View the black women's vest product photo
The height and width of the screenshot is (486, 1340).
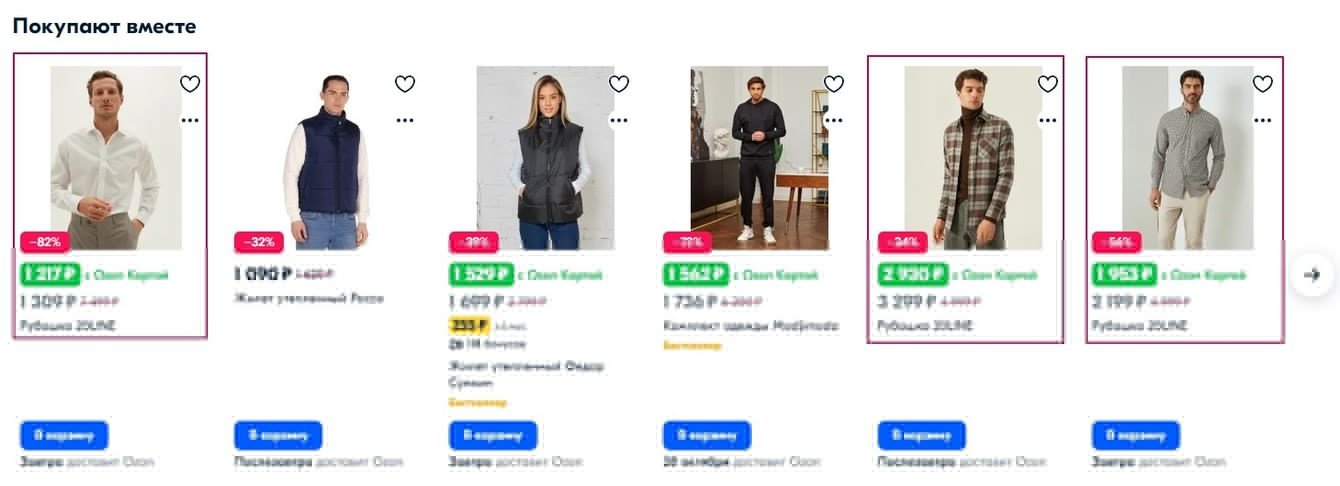point(545,158)
